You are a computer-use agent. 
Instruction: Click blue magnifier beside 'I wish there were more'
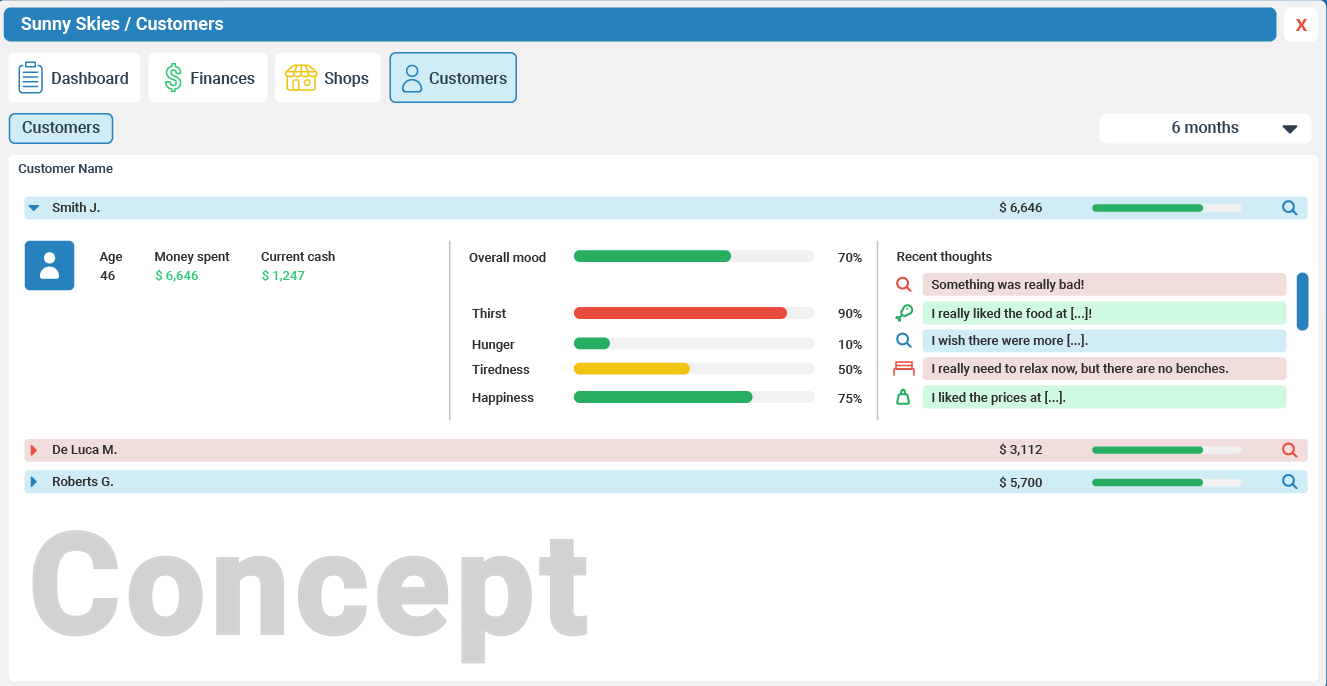point(904,341)
